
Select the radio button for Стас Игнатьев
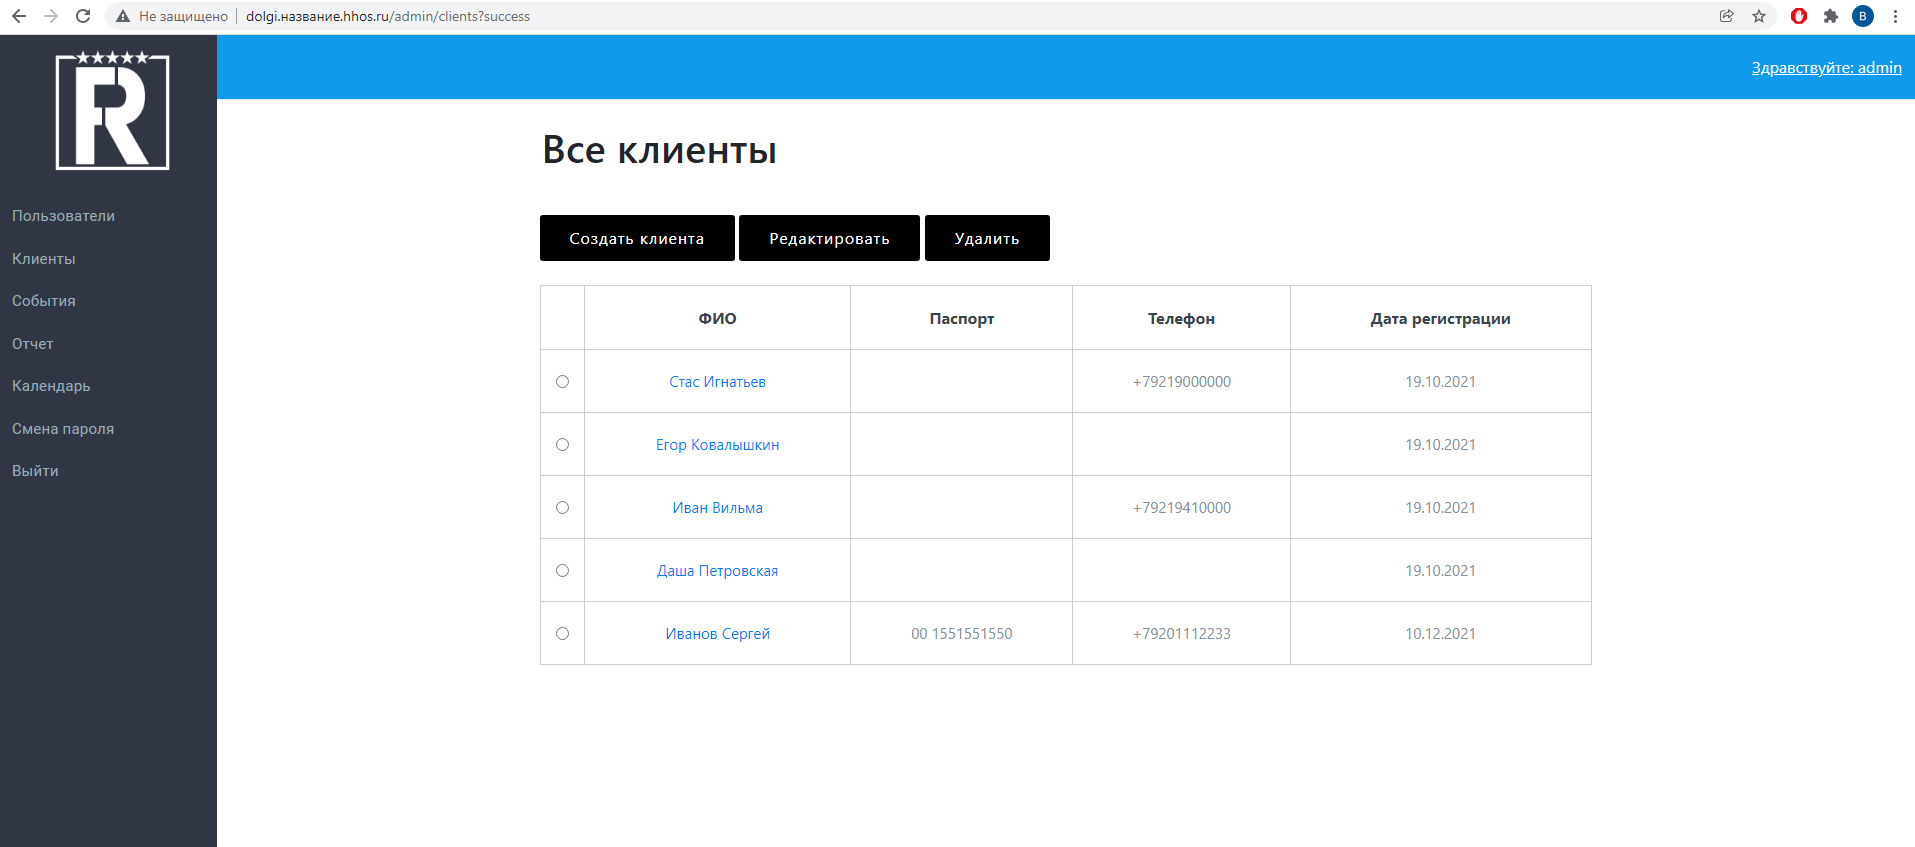point(562,381)
